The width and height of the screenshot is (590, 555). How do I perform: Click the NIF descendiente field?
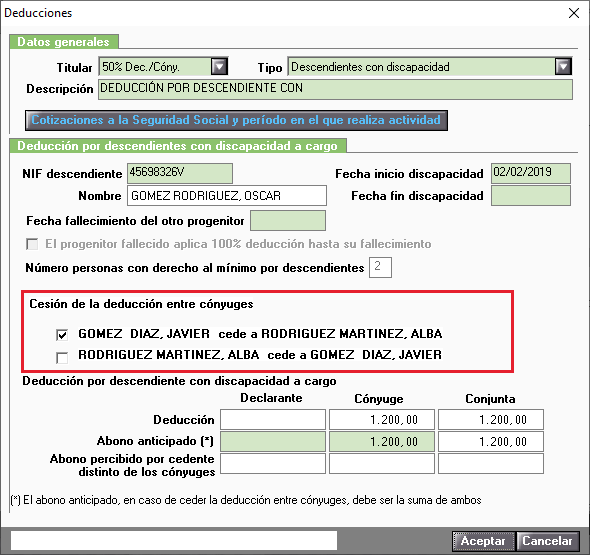point(179,173)
